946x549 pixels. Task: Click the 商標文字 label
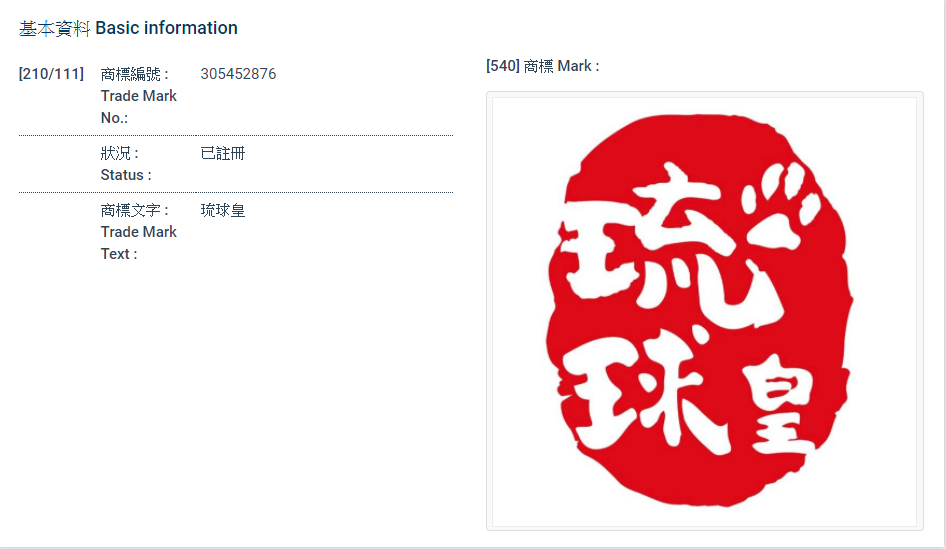[x=135, y=210]
